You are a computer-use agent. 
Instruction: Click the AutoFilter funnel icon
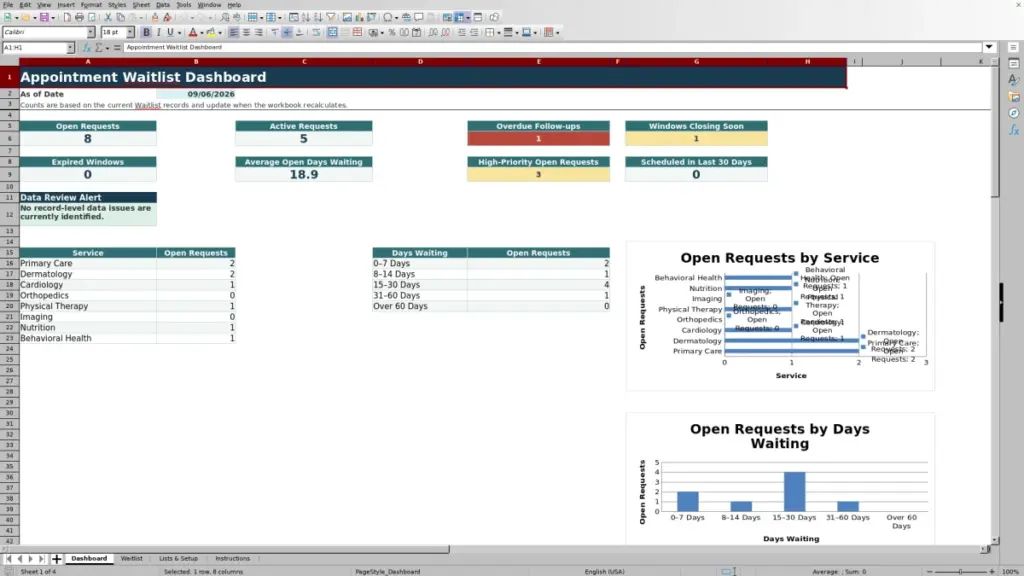point(330,17)
